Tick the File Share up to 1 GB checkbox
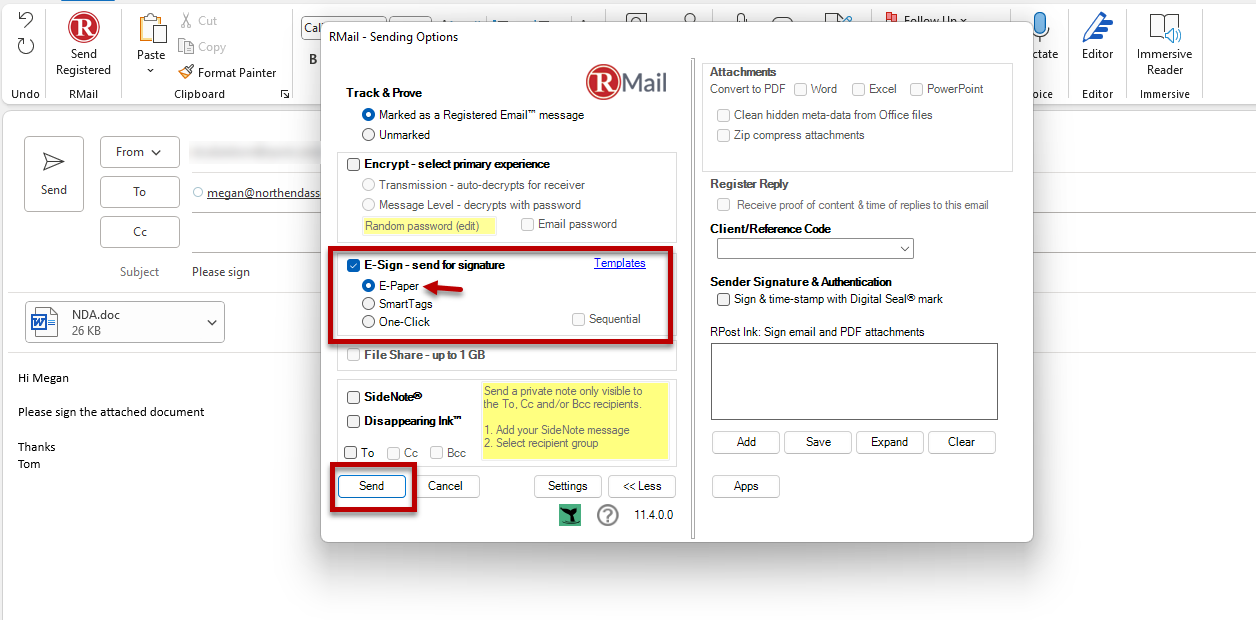Viewport: 1256px width, 620px height. click(x=353, y=355)
